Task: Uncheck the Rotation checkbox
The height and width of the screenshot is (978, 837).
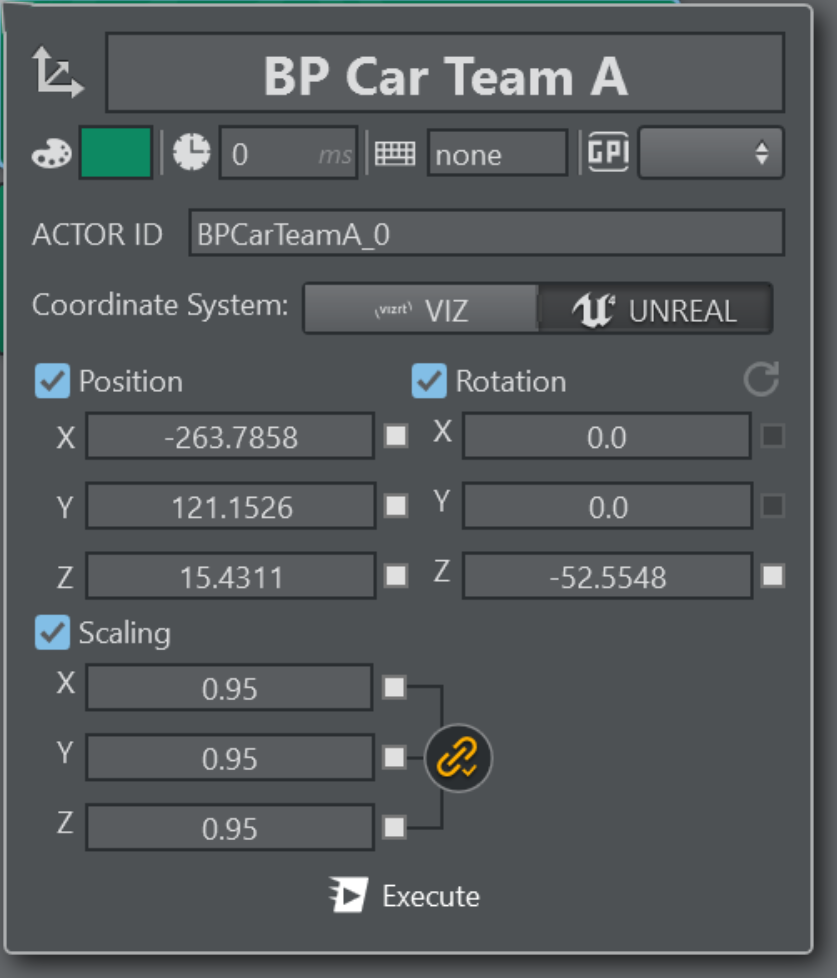Action: click(429, 381)
